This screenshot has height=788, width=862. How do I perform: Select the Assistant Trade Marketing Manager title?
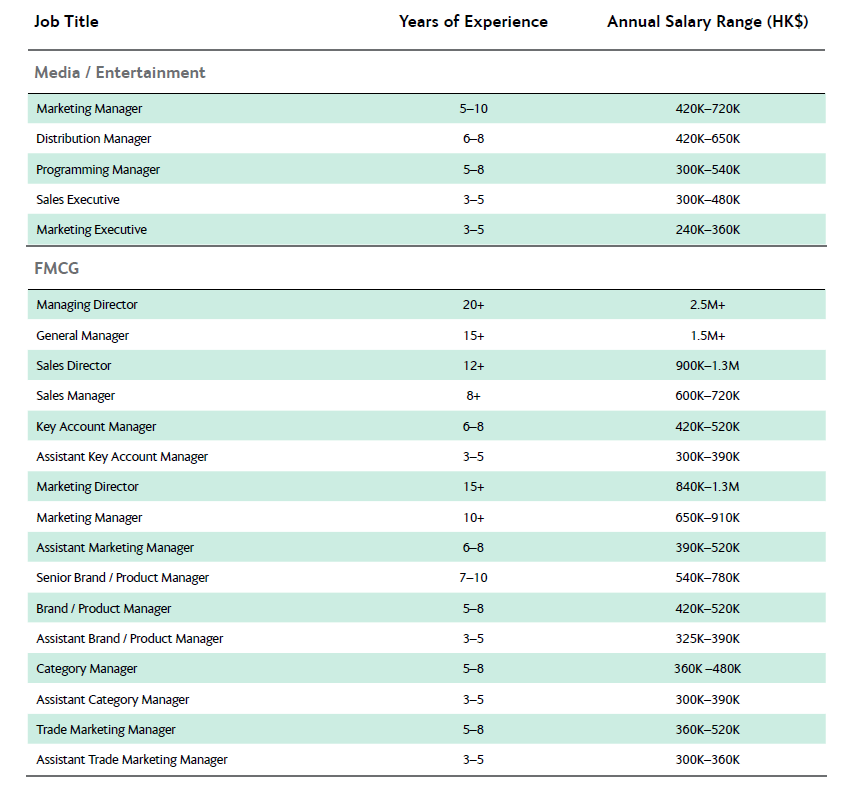tap(132, 760)
